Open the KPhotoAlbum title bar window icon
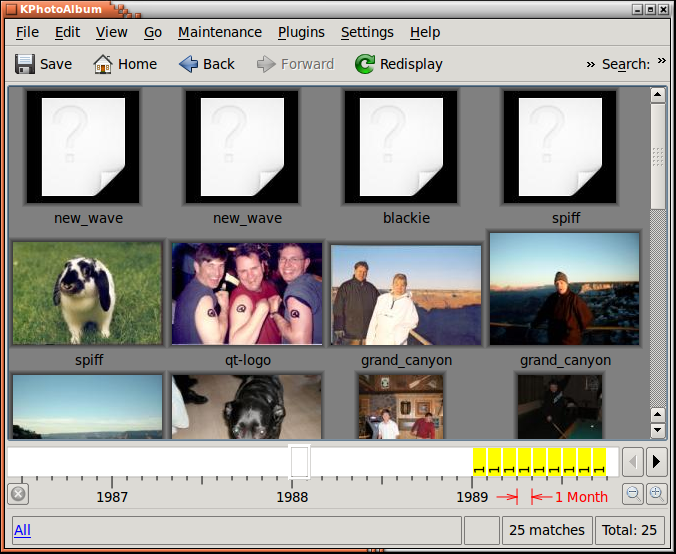676x554 pixels. (x=12, y=9)
